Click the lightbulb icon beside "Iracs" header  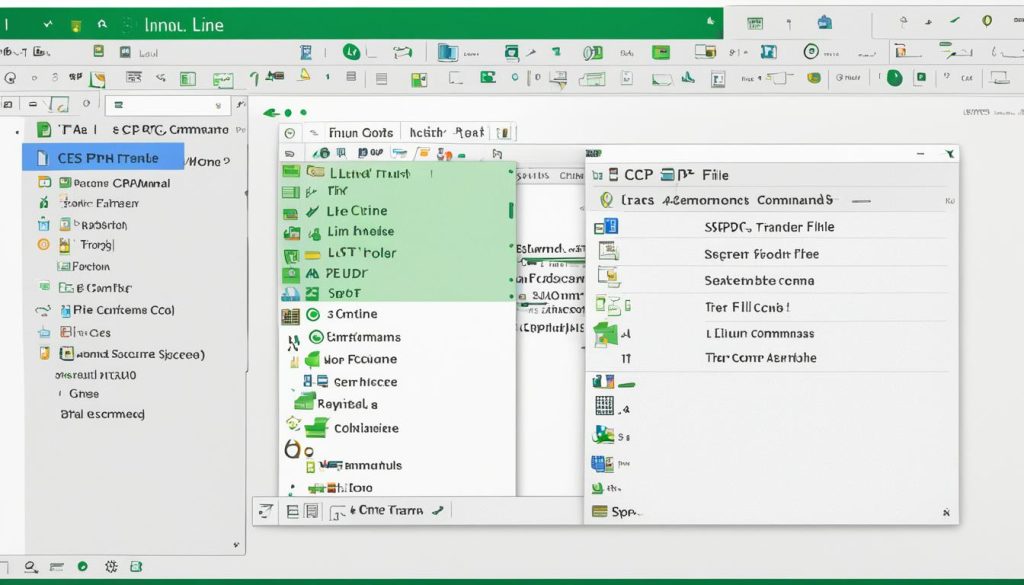click(x=607, y=200)
